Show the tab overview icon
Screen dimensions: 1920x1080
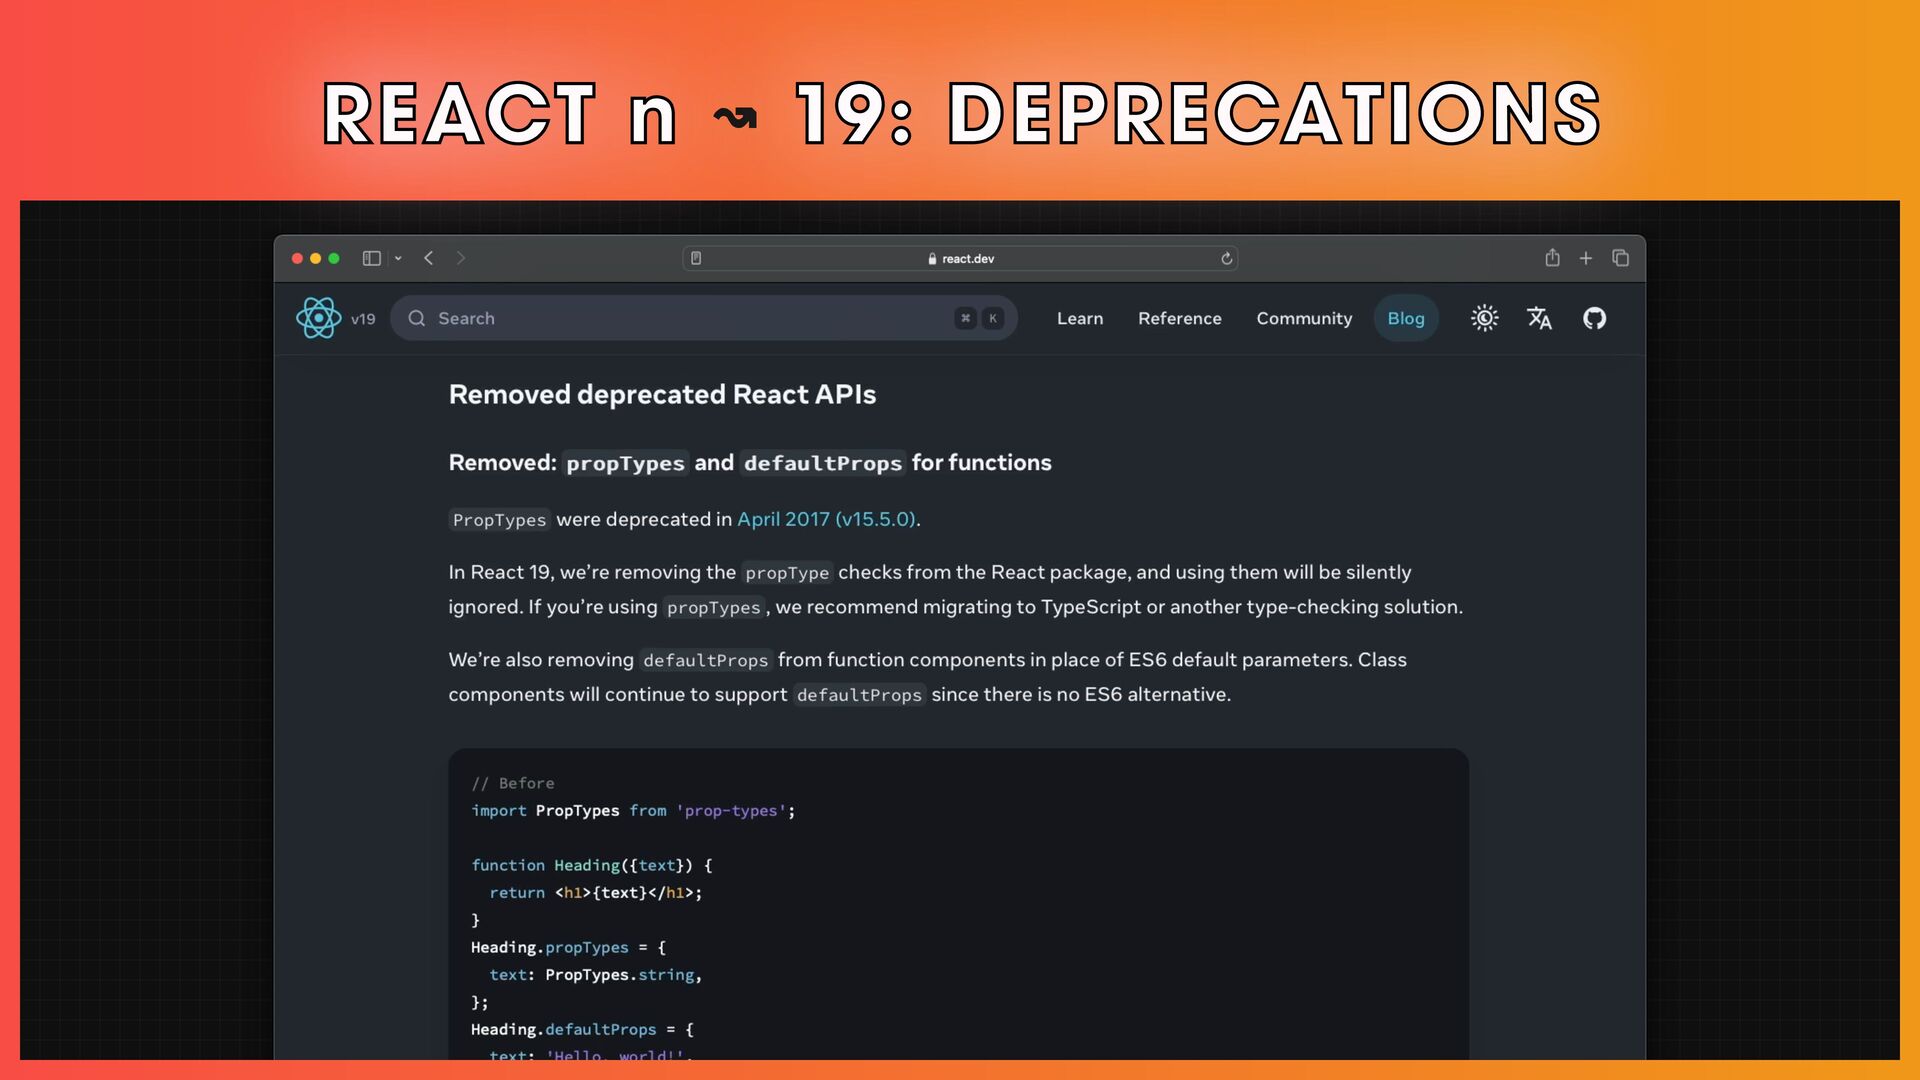1621,258
